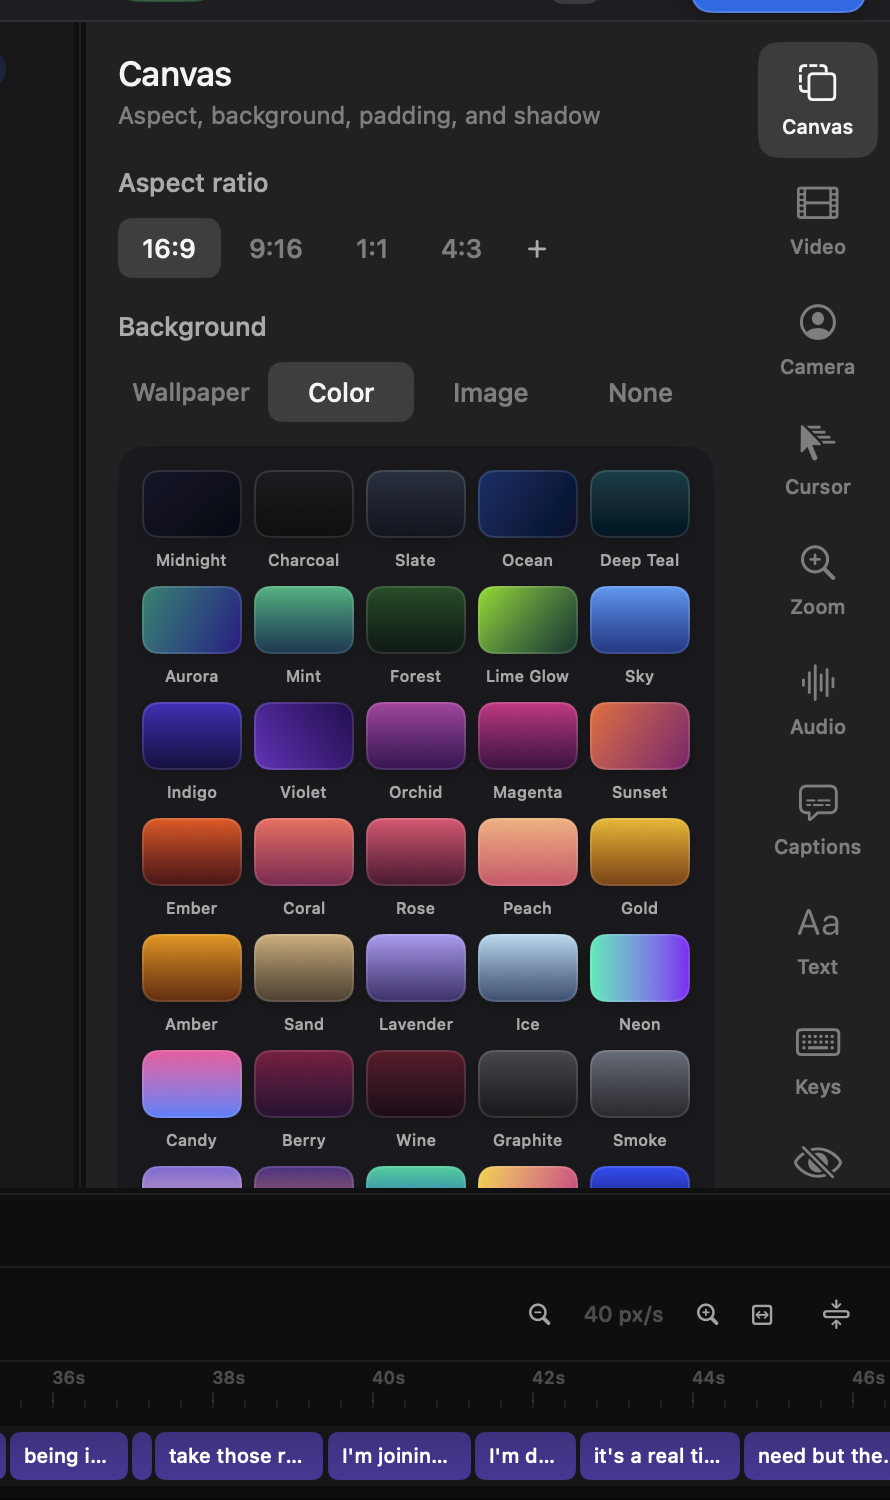Choose Indigo color swatch
Viewport: 890px width, 1500px height.
(x=191, y=736)
